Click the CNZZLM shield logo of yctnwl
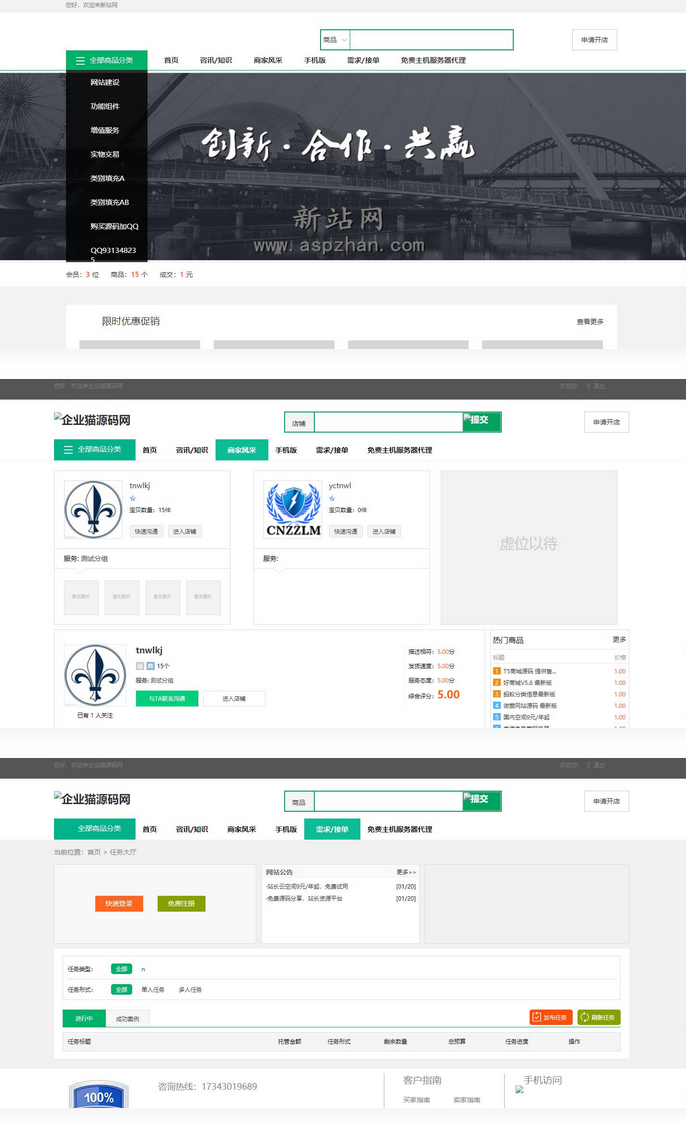This screenshot has width=686, height=1122. tap(294, 510)
